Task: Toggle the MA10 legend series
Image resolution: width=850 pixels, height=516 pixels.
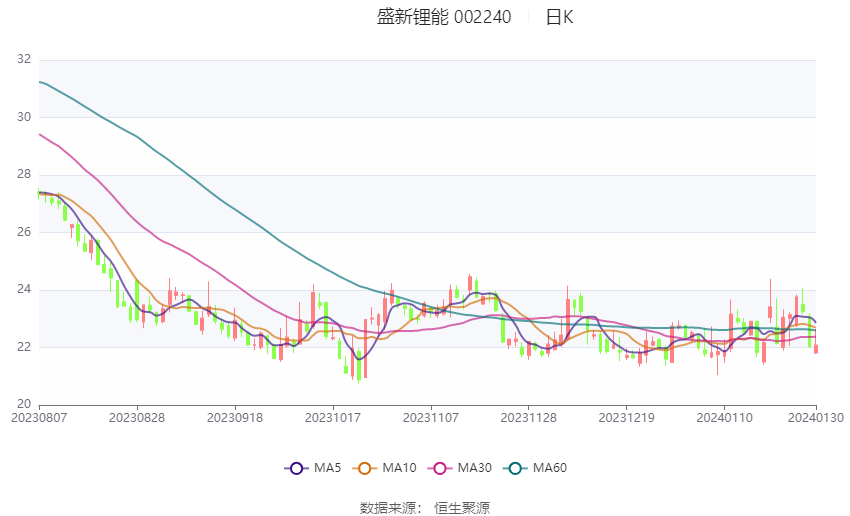Action: pyautogui.click(x=384, y=468)
